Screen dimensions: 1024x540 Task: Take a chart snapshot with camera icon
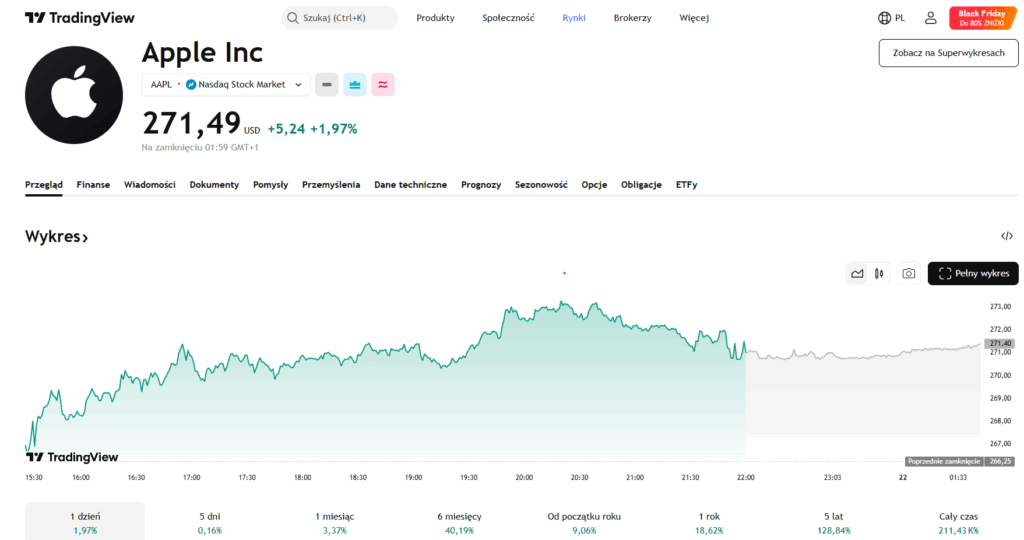(x=908, y=274)
